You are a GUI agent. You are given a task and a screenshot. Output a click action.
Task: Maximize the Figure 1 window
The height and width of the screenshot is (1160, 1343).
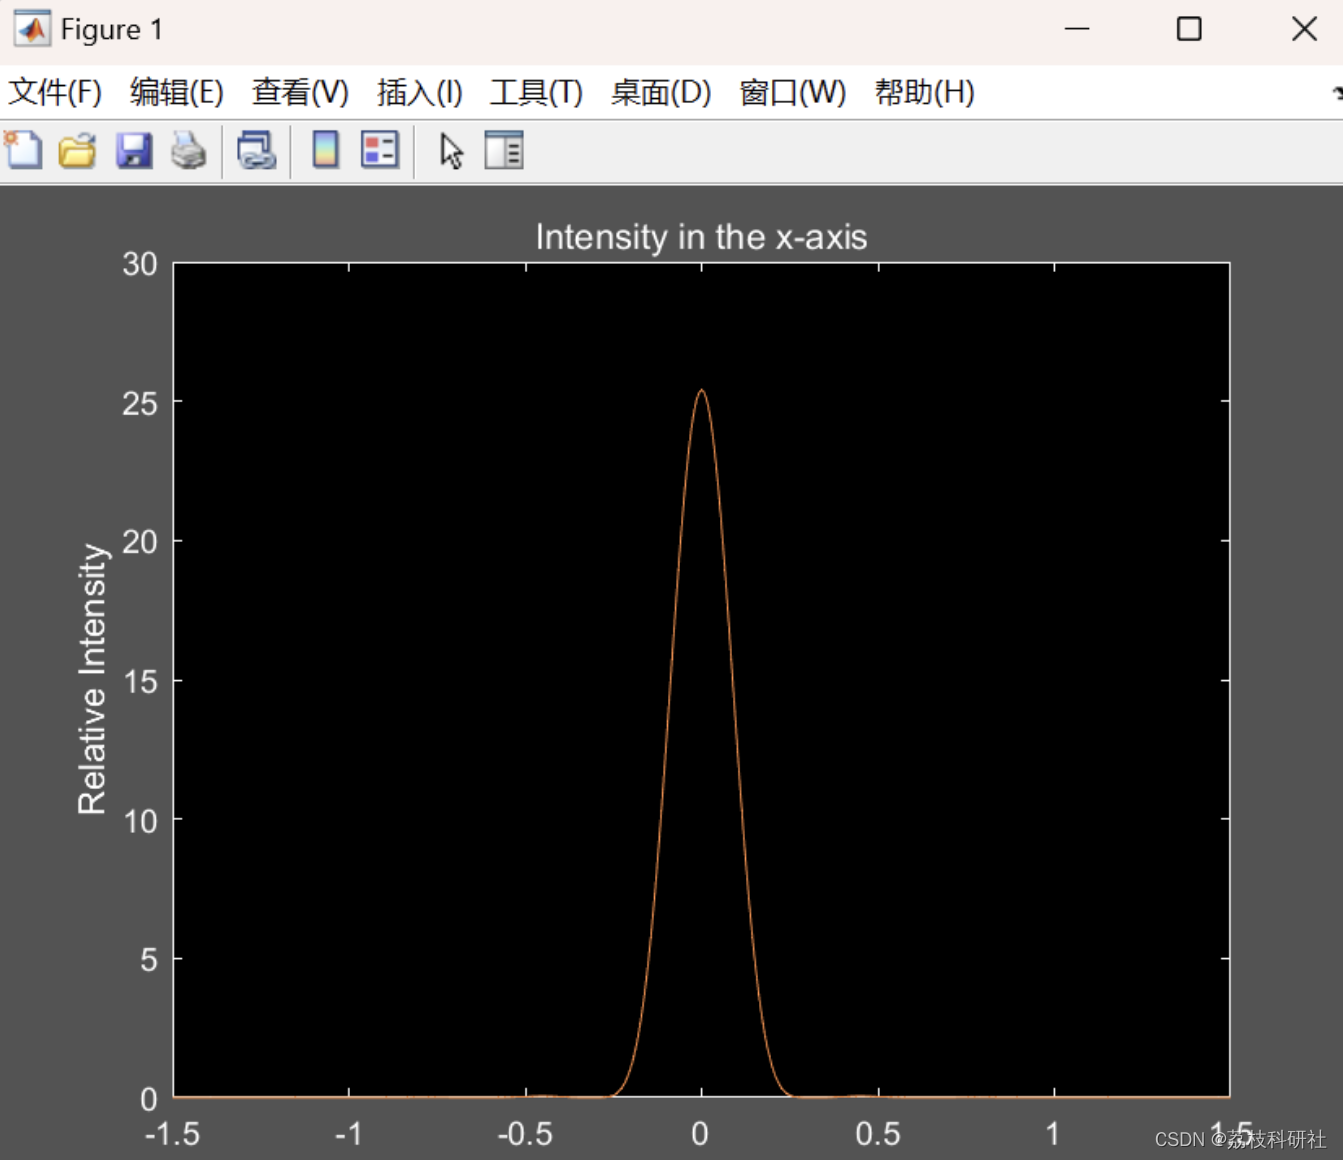1189,29
